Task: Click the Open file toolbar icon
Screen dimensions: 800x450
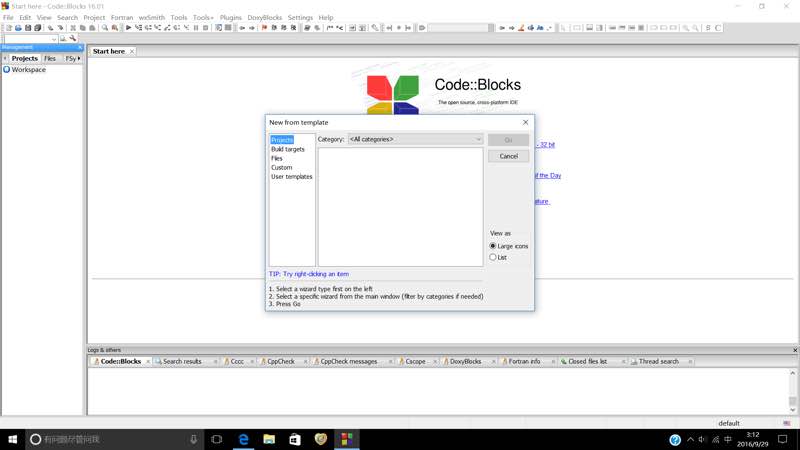Action: 18,28
